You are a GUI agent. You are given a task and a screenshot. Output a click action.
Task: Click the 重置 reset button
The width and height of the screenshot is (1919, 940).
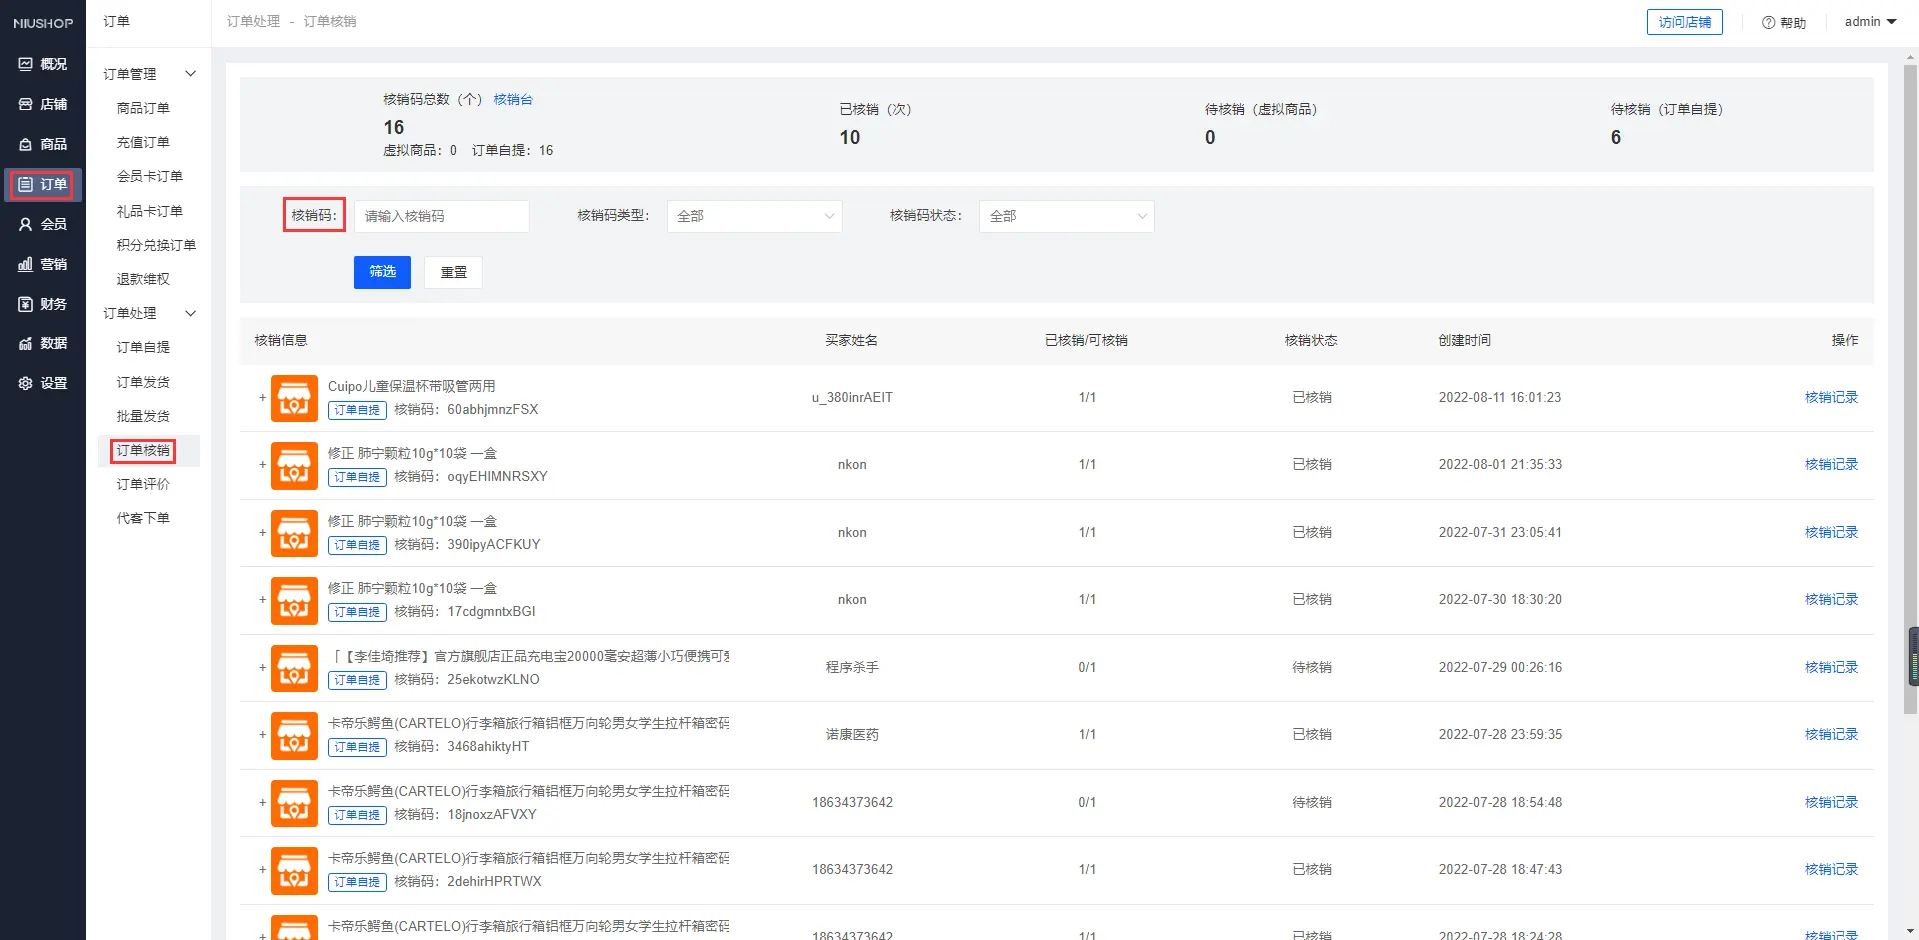click(x=453, y=272)
